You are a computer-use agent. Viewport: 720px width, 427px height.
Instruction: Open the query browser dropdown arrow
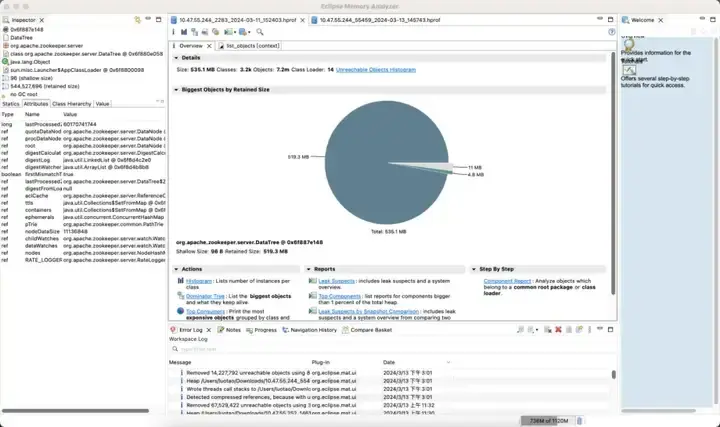[249, 32]
